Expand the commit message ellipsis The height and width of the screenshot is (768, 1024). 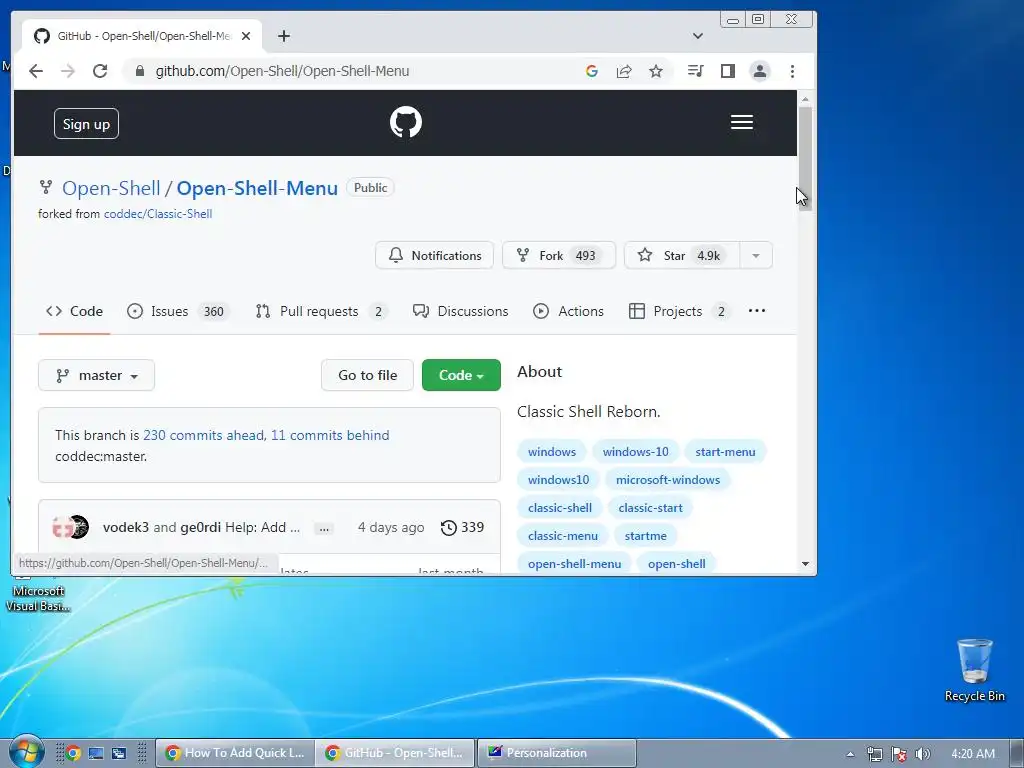[324, 528]
